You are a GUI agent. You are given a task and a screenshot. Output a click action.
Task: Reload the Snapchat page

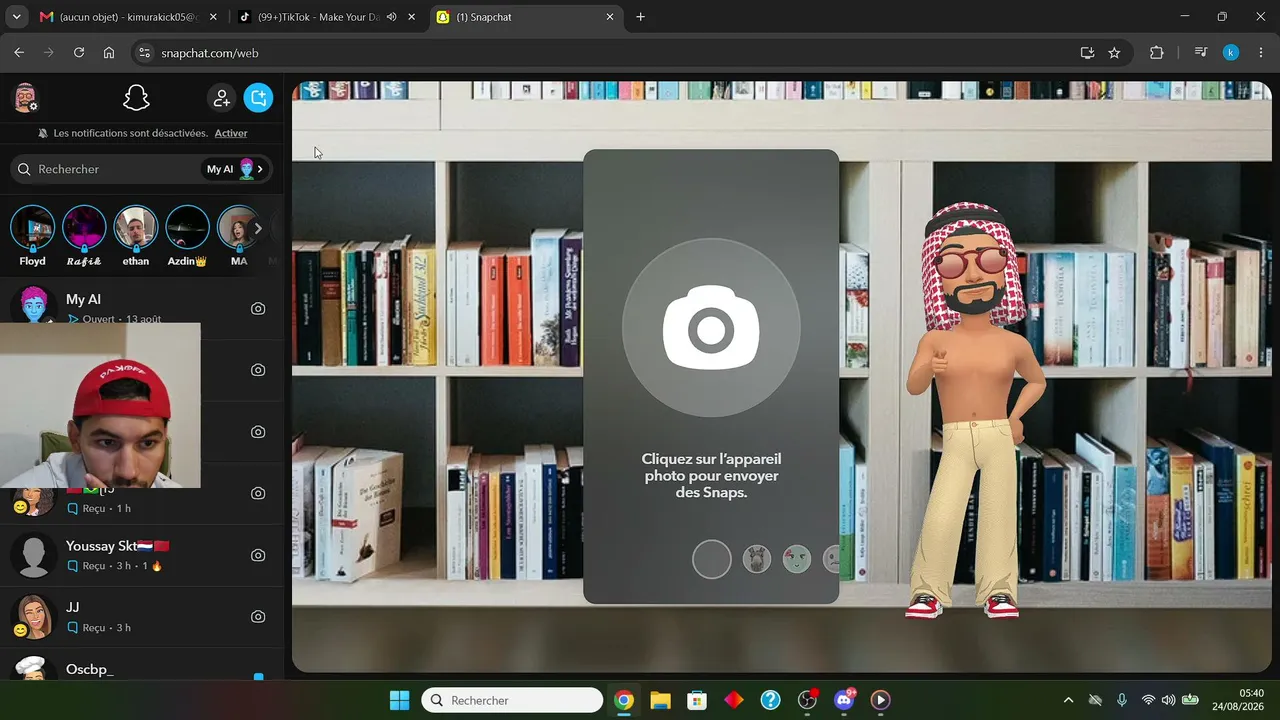tap(79, 53)
